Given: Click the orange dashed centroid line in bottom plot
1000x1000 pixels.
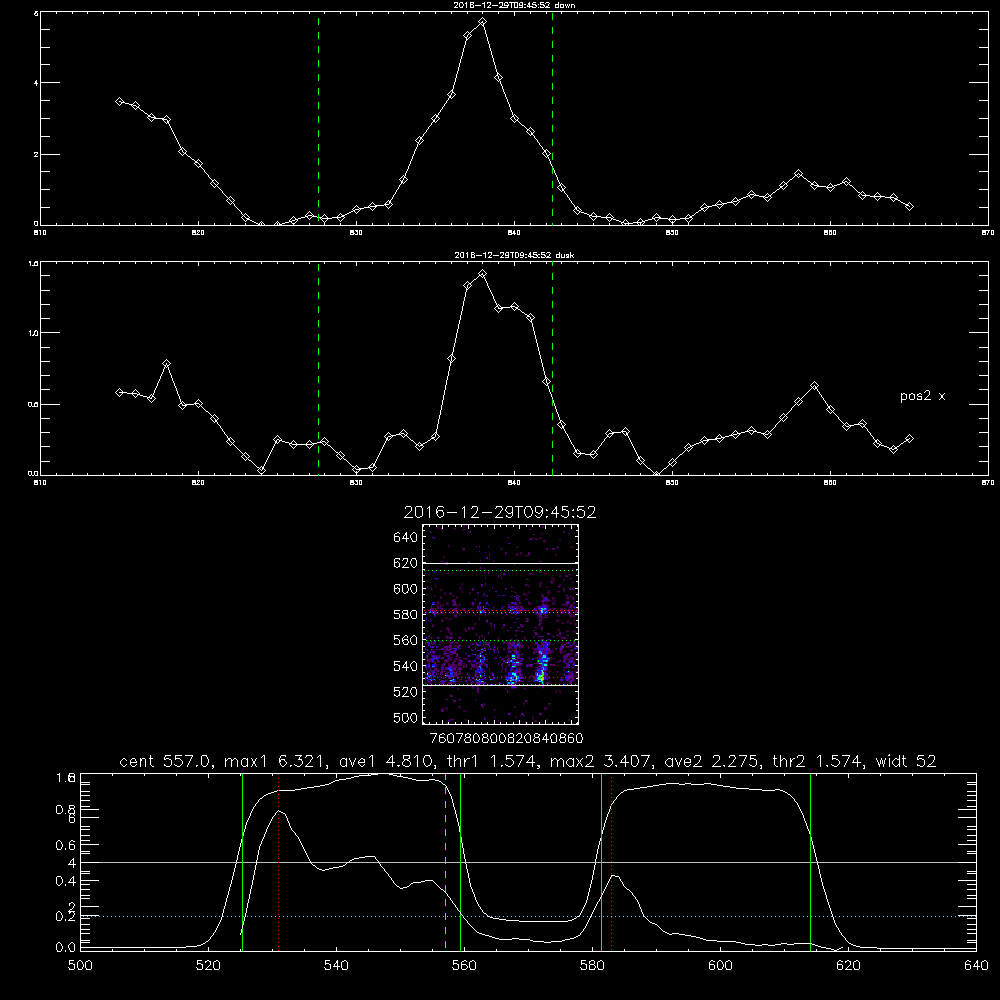Looking at the screenshot, I should (445, 861).
